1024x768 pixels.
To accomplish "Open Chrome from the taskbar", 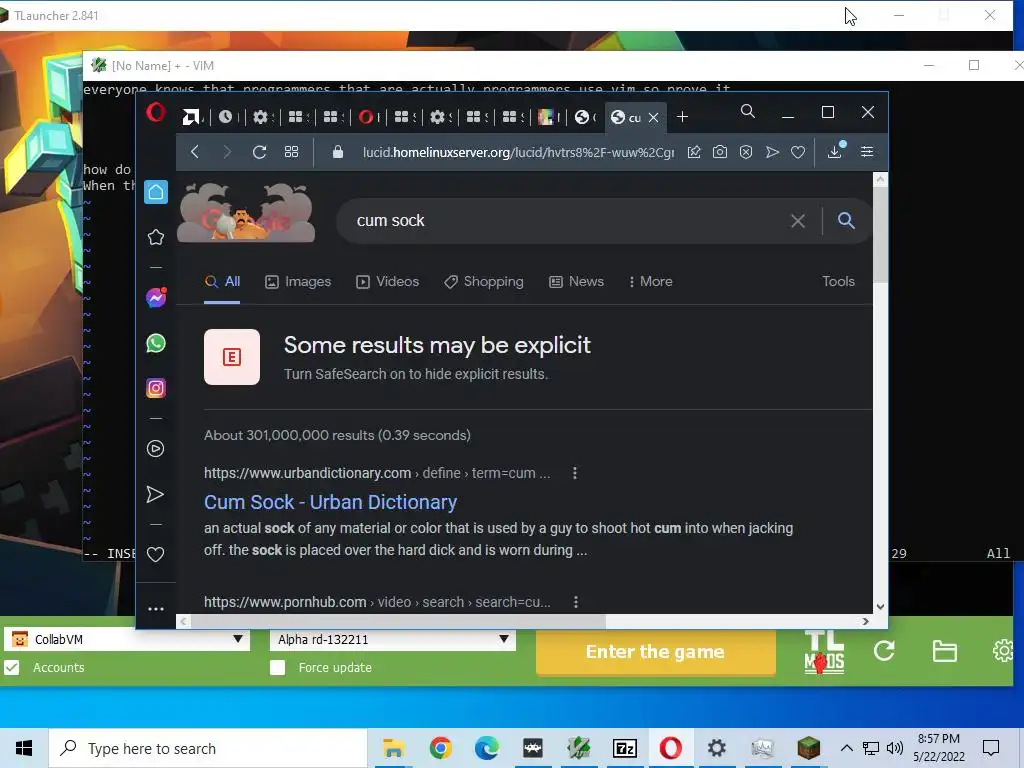I will coord(441,748).
